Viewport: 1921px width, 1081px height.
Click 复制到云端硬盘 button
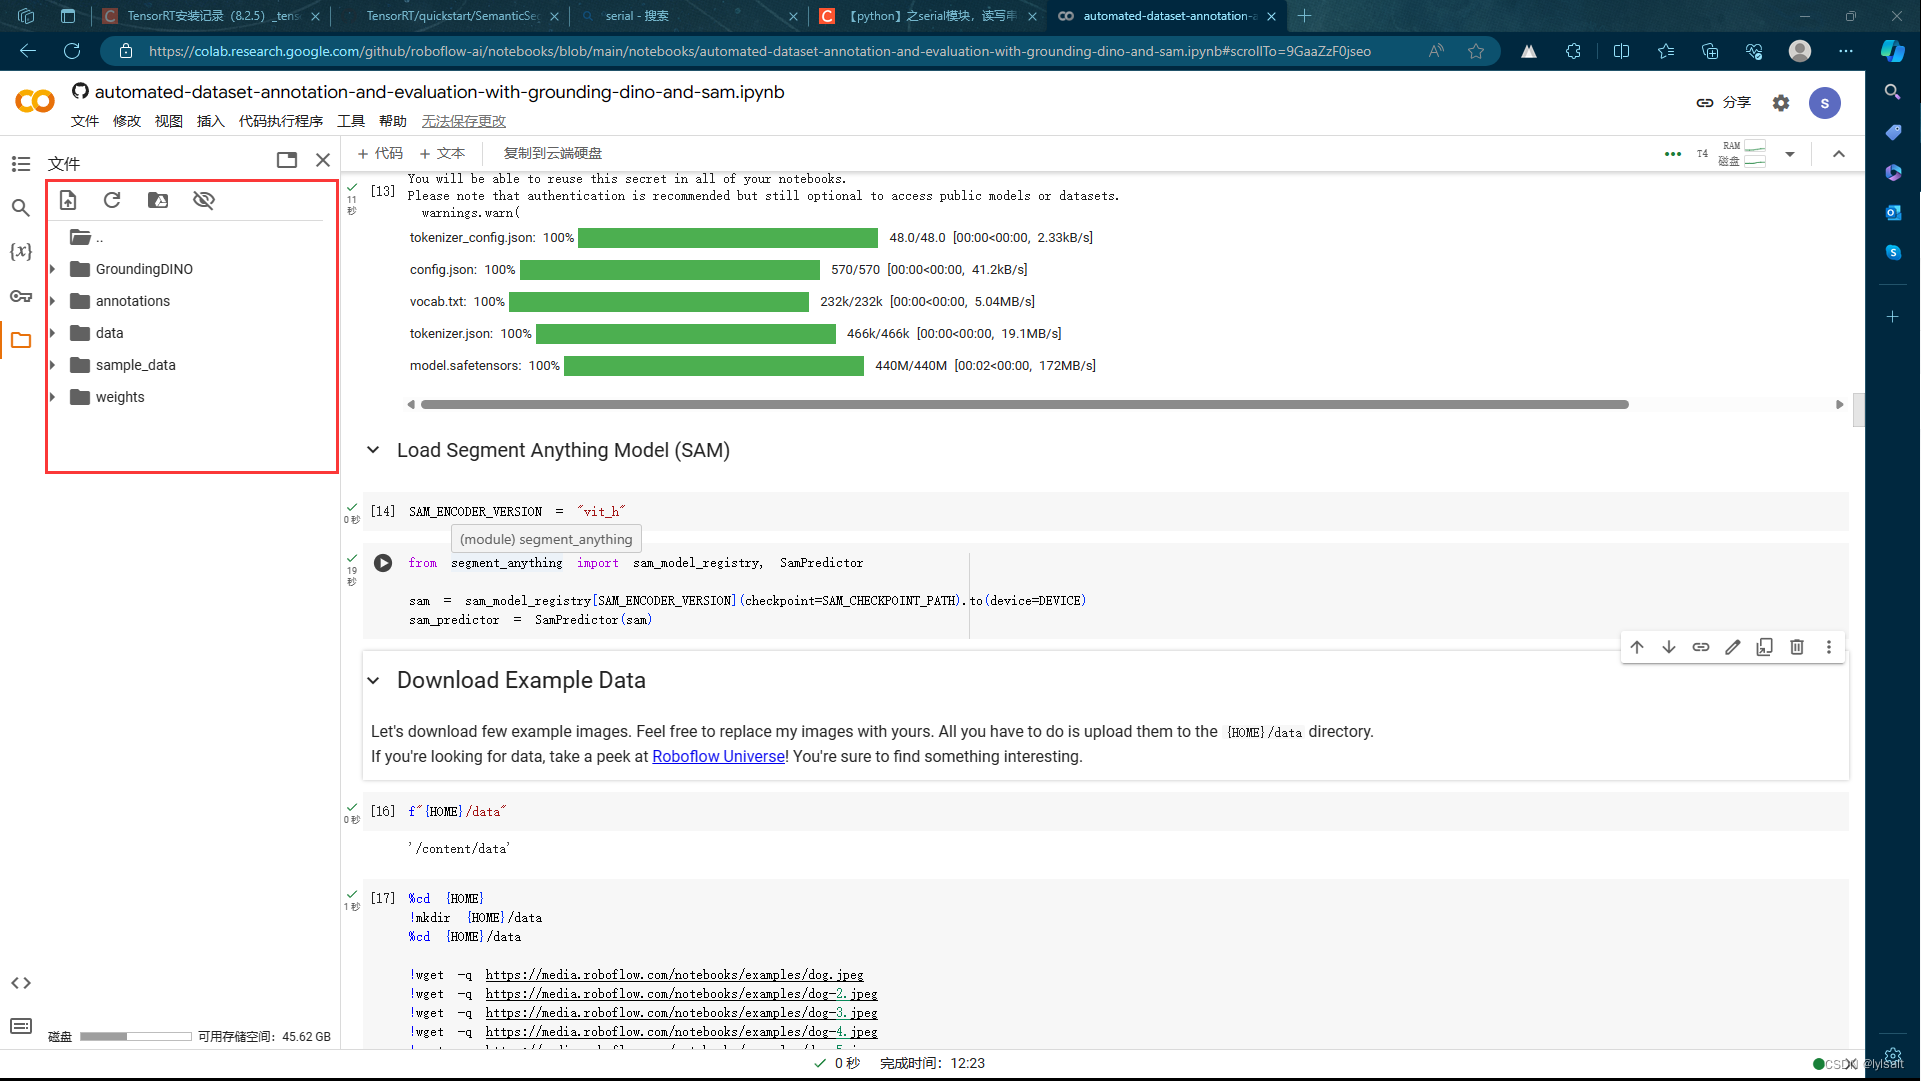coord(552,153)
